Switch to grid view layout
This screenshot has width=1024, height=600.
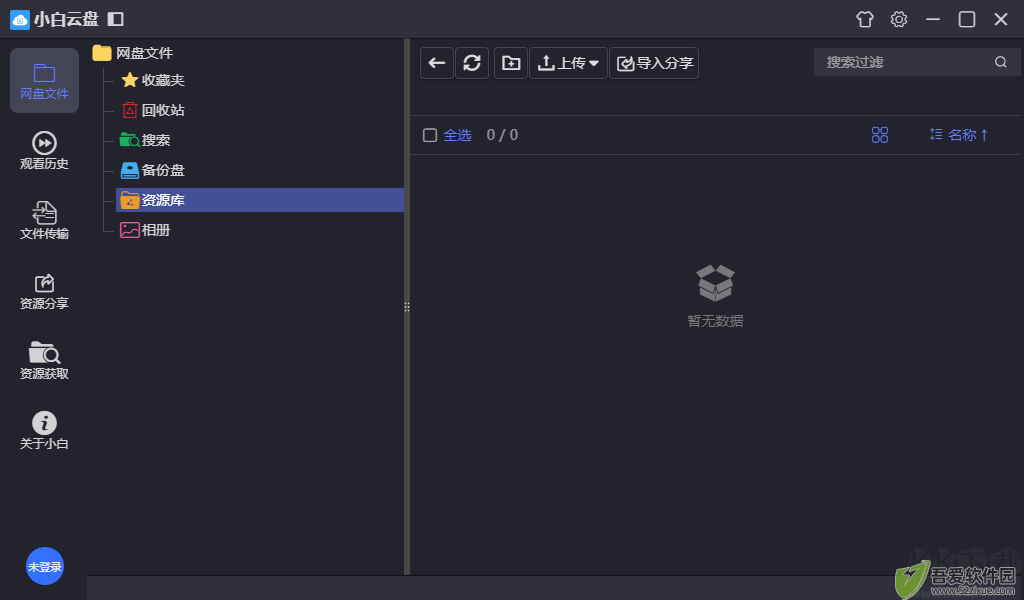click(x=880, y=135)
